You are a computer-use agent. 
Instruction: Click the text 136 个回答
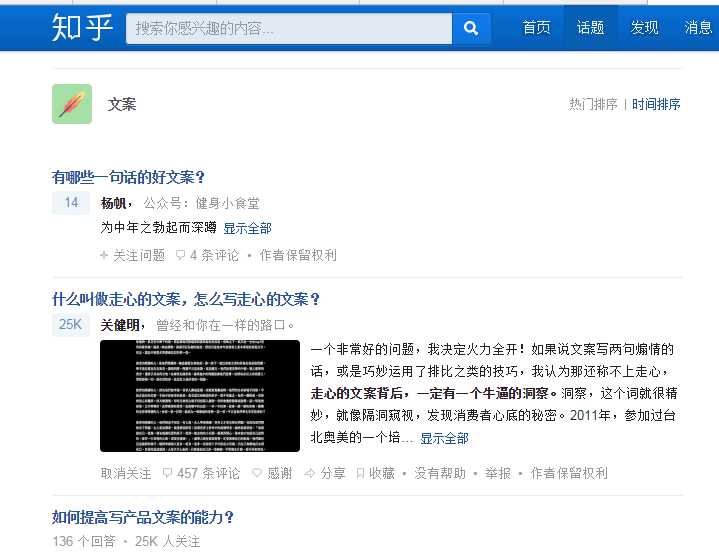pos(84,542)
